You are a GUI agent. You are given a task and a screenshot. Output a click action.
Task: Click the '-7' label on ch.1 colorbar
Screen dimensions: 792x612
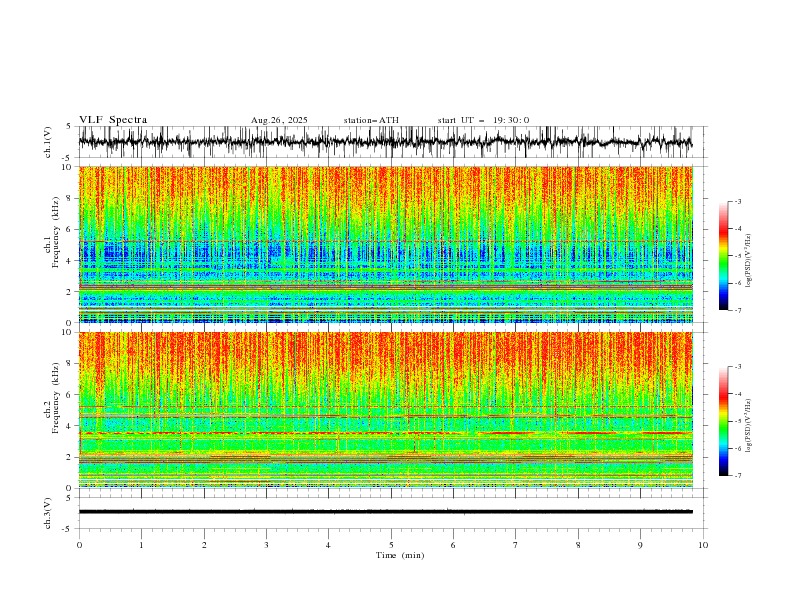pos(737,310)
